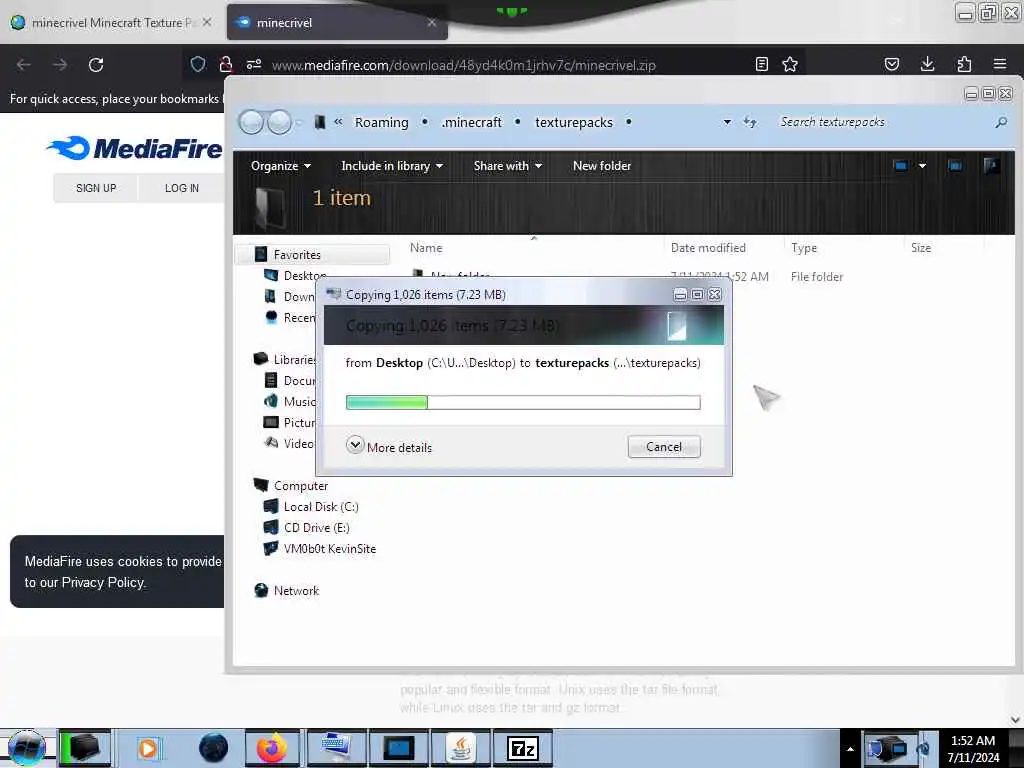Reload the page in Firefox

point(96,65)
